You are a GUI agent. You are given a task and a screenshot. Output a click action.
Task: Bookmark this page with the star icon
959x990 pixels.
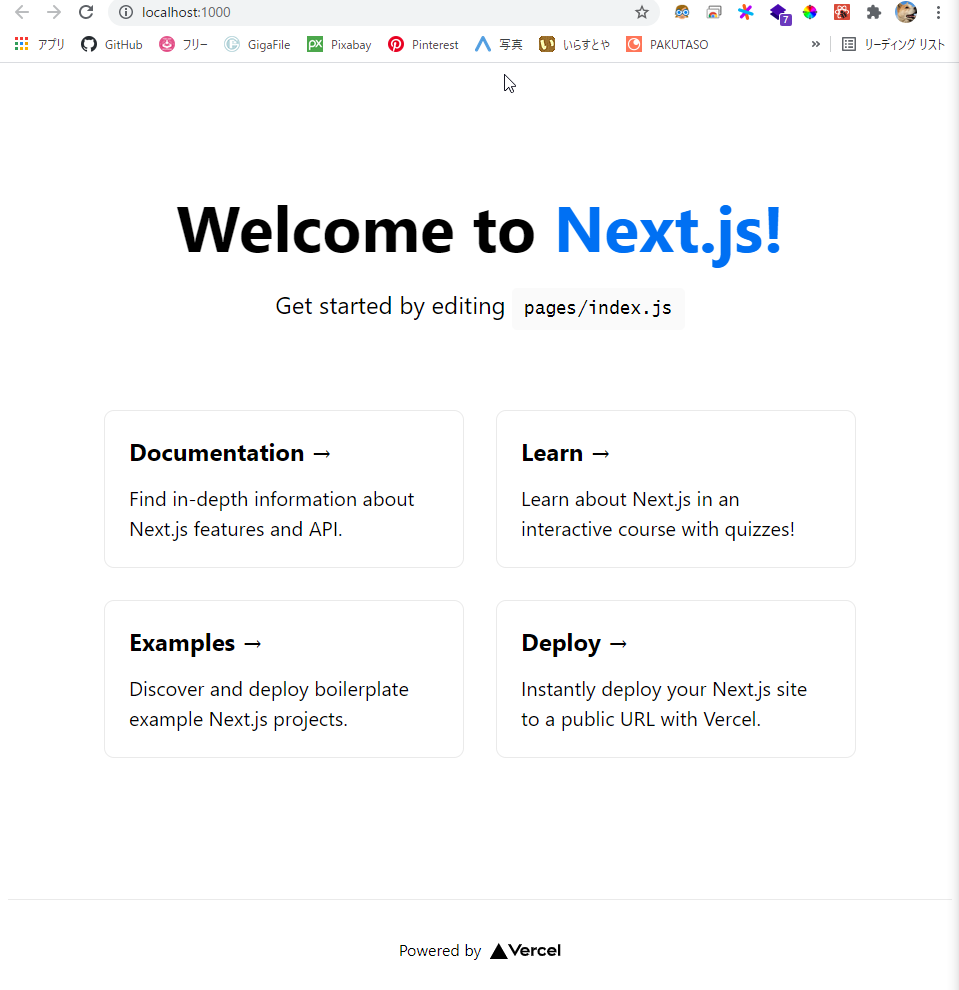641,12
